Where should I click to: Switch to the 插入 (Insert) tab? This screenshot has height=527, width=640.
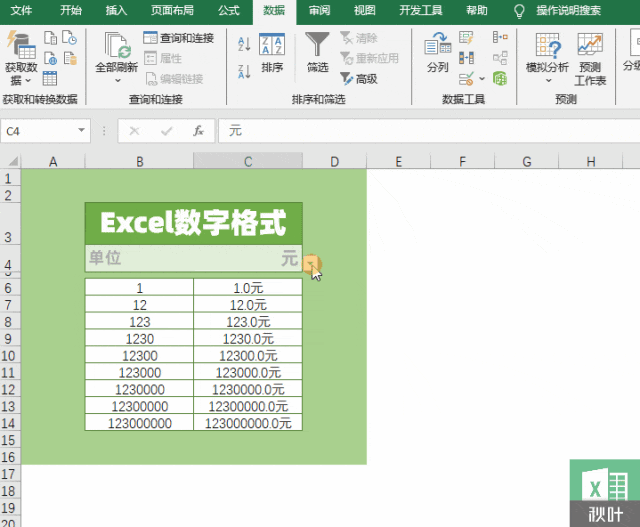[x=116, y=10]
